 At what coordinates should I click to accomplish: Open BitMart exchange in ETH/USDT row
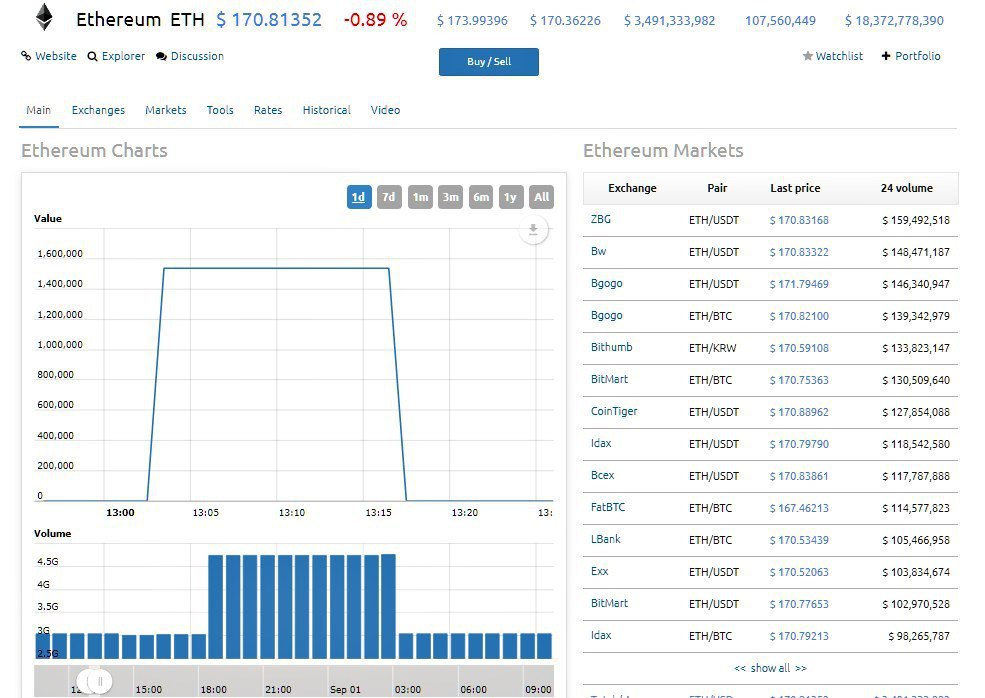pyautogui.click(x=609, y=603)
